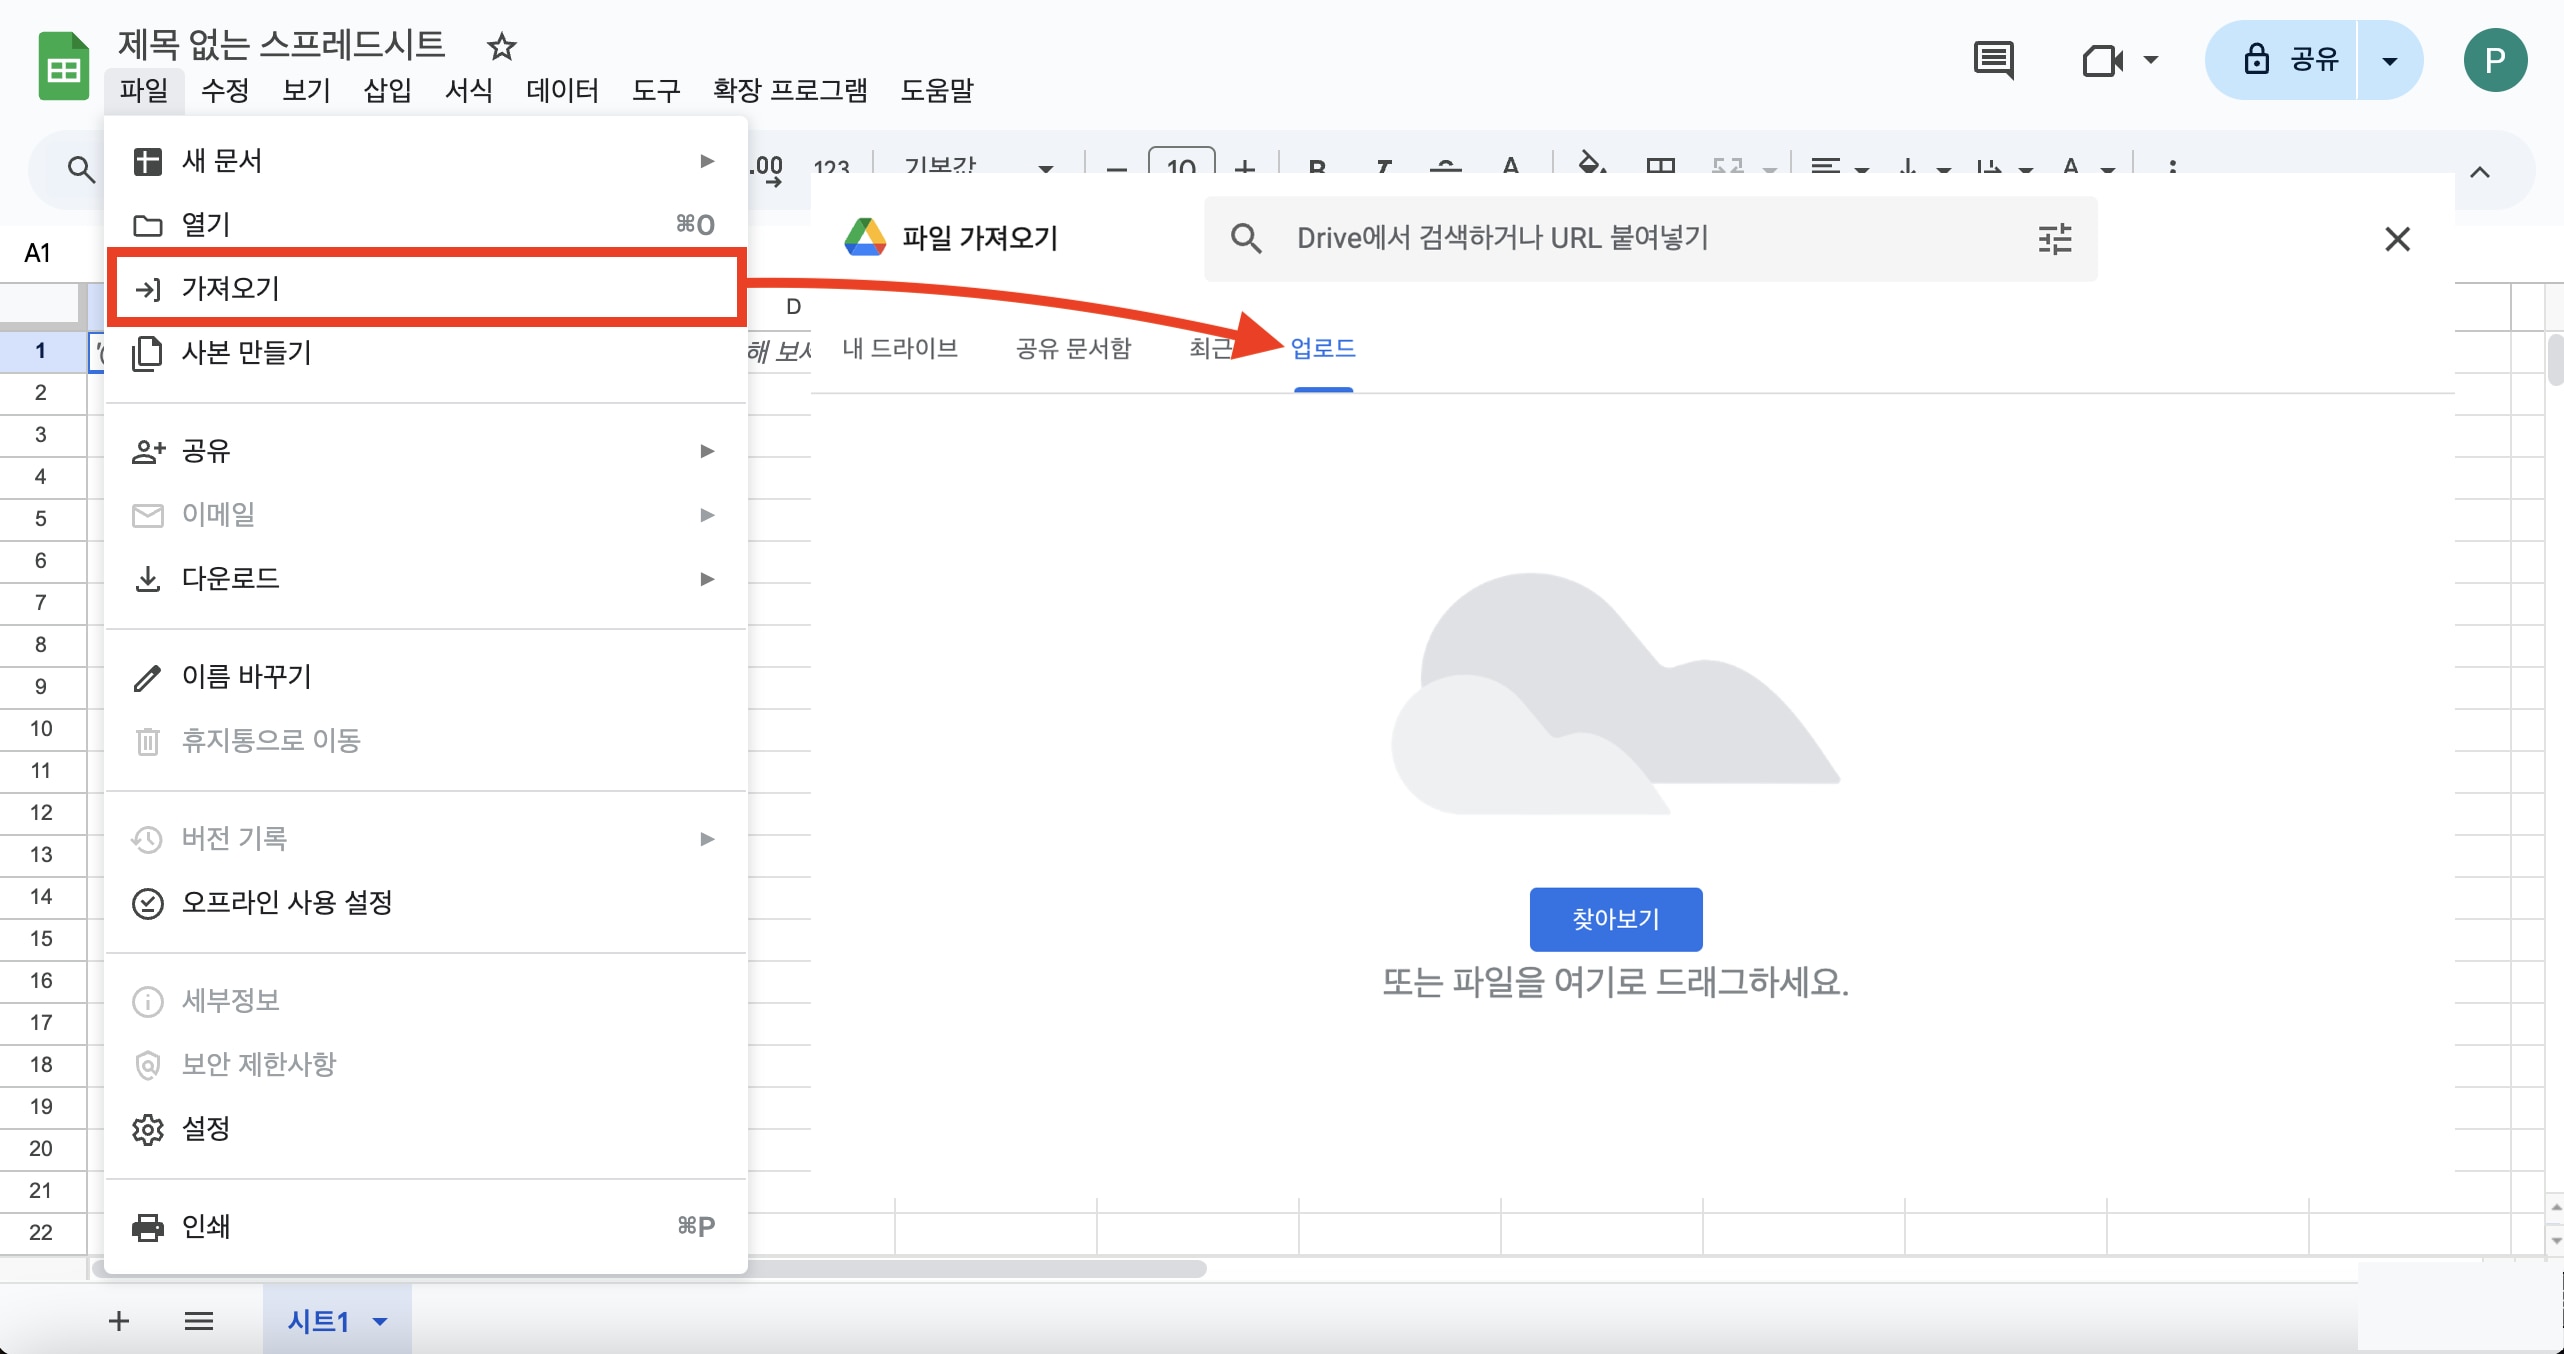2564x1354 pixels.
Task: Choose 새 문서 in file menu
Action: [426, 161]
